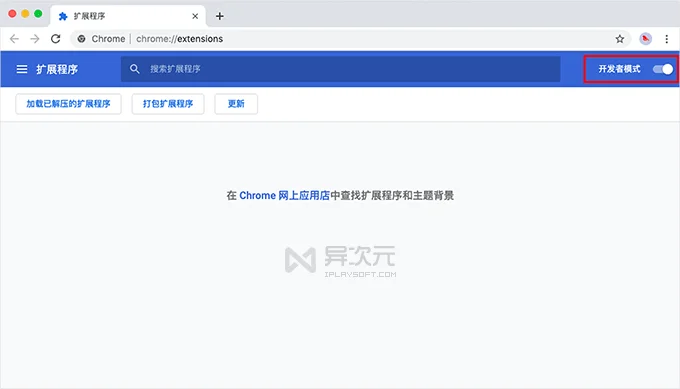The width and height of the screenshot is (680, 389).
Task: Toggle the 开发者模式 switch
Action: pos(663,69)
